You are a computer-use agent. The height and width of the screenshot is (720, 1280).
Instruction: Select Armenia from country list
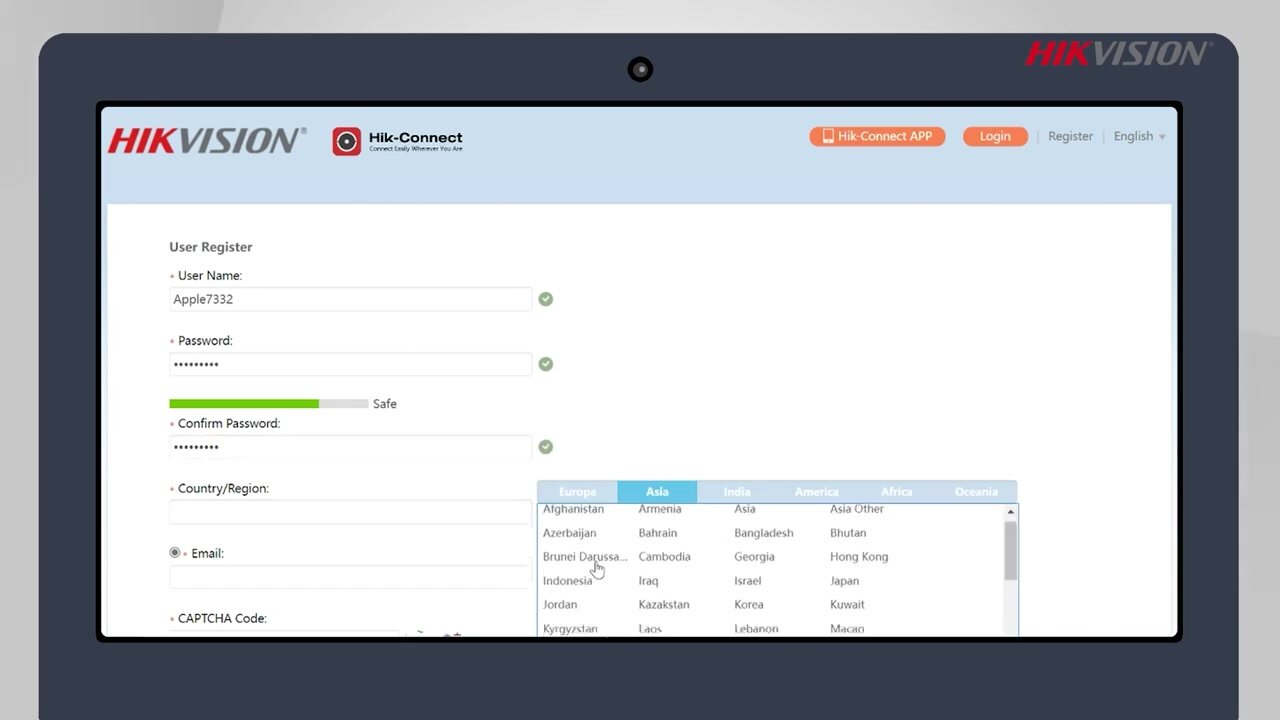tap(660, 510)
